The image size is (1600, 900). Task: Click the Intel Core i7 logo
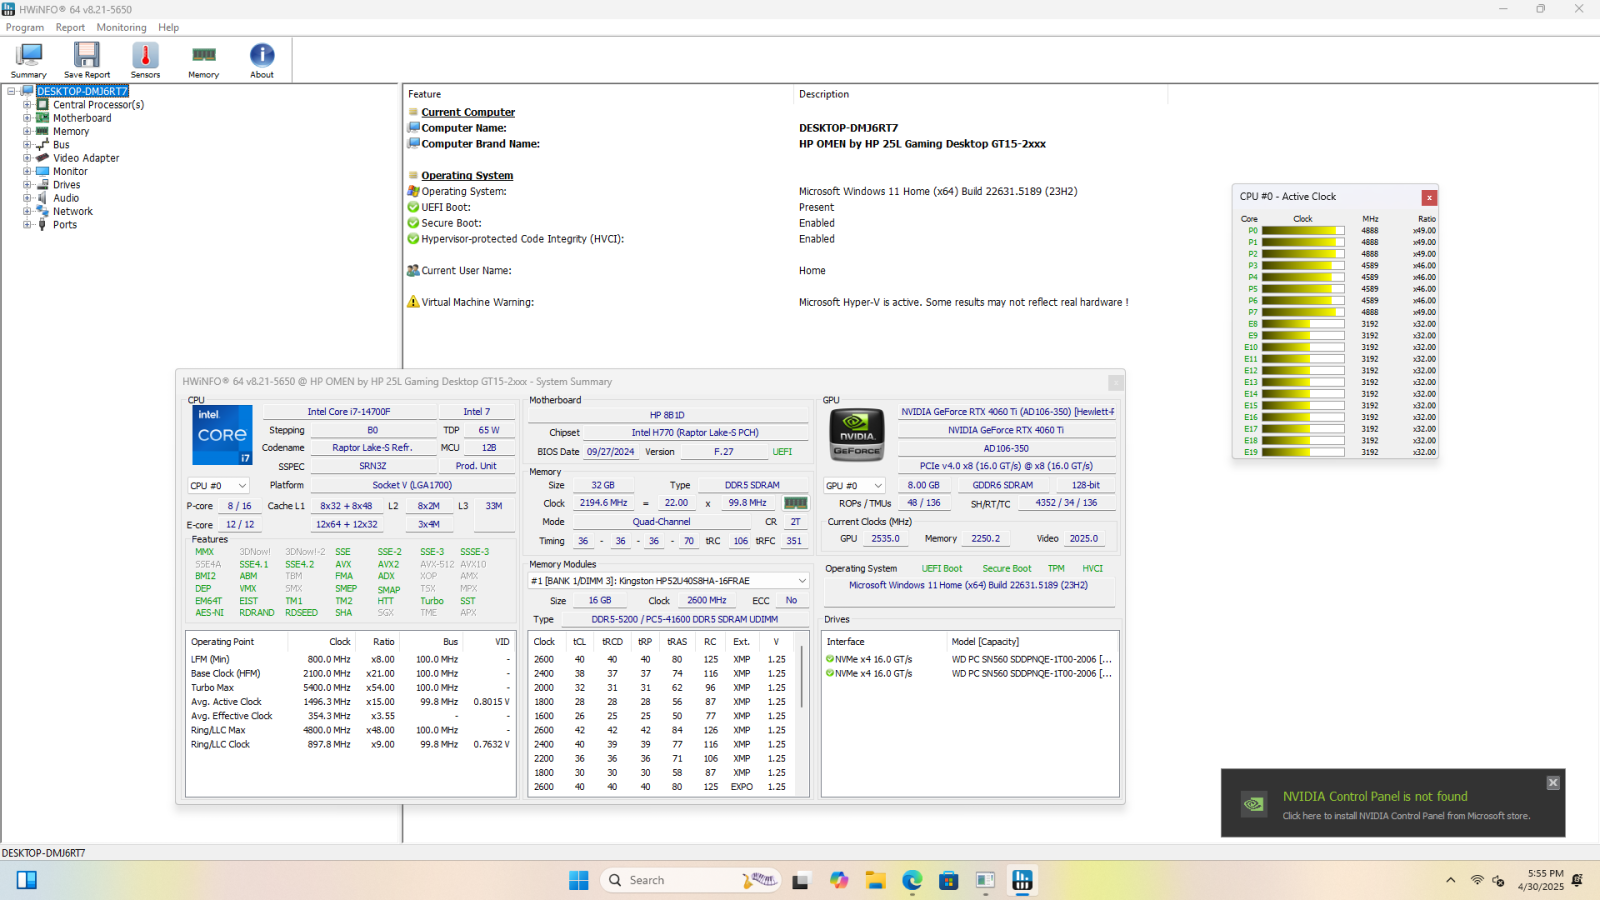click(222, 435)
